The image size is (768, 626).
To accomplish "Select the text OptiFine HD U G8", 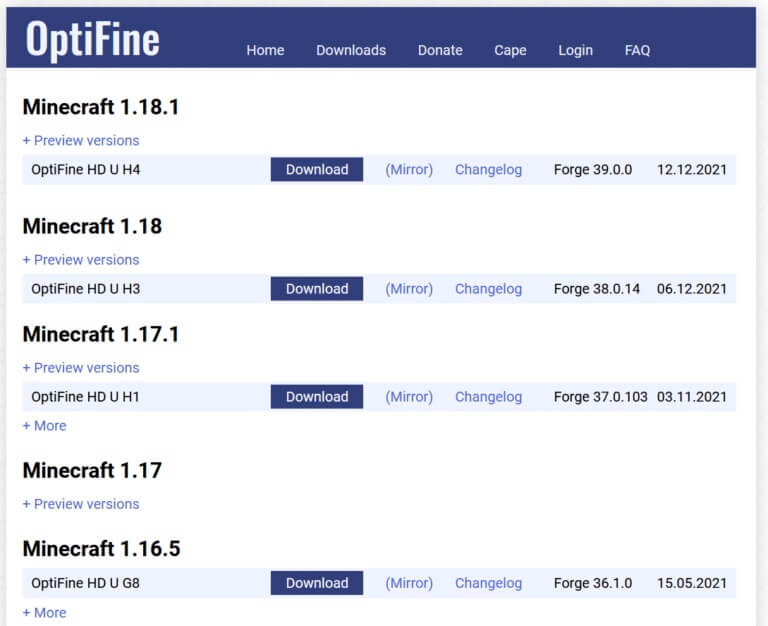I will tap(85, 583).
